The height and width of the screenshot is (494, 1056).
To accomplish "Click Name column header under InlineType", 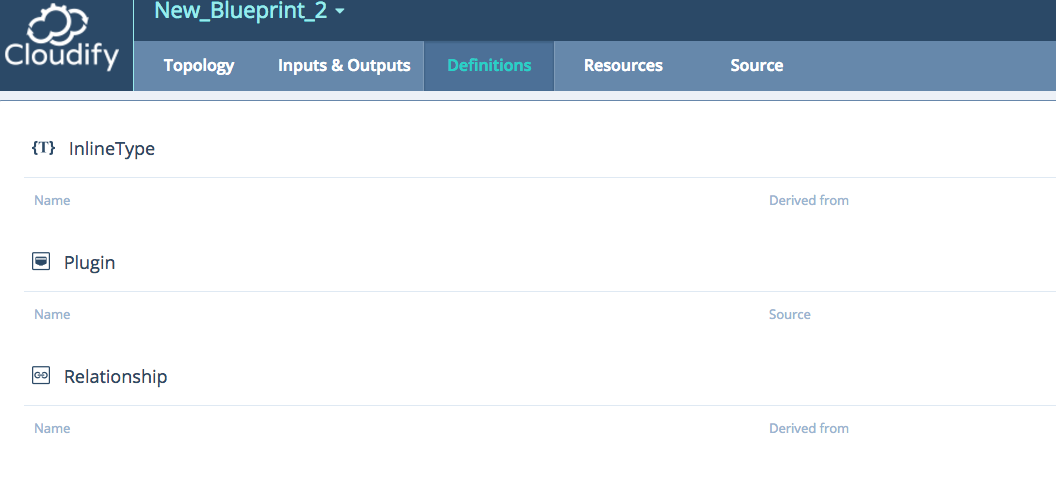I will (52, 201).
